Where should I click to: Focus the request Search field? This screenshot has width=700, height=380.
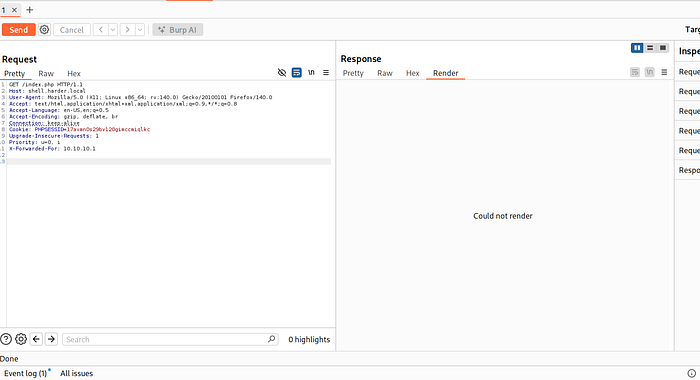(x=170, y=339)
